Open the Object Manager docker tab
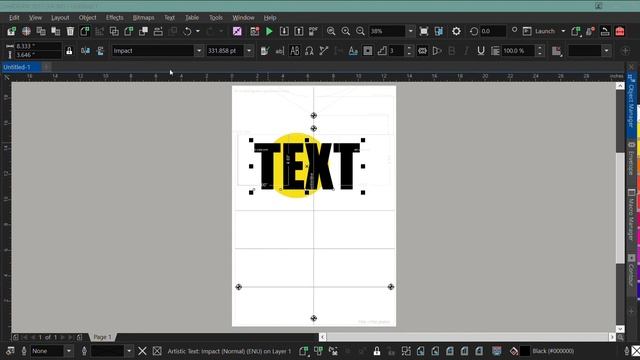 [631, 101]
